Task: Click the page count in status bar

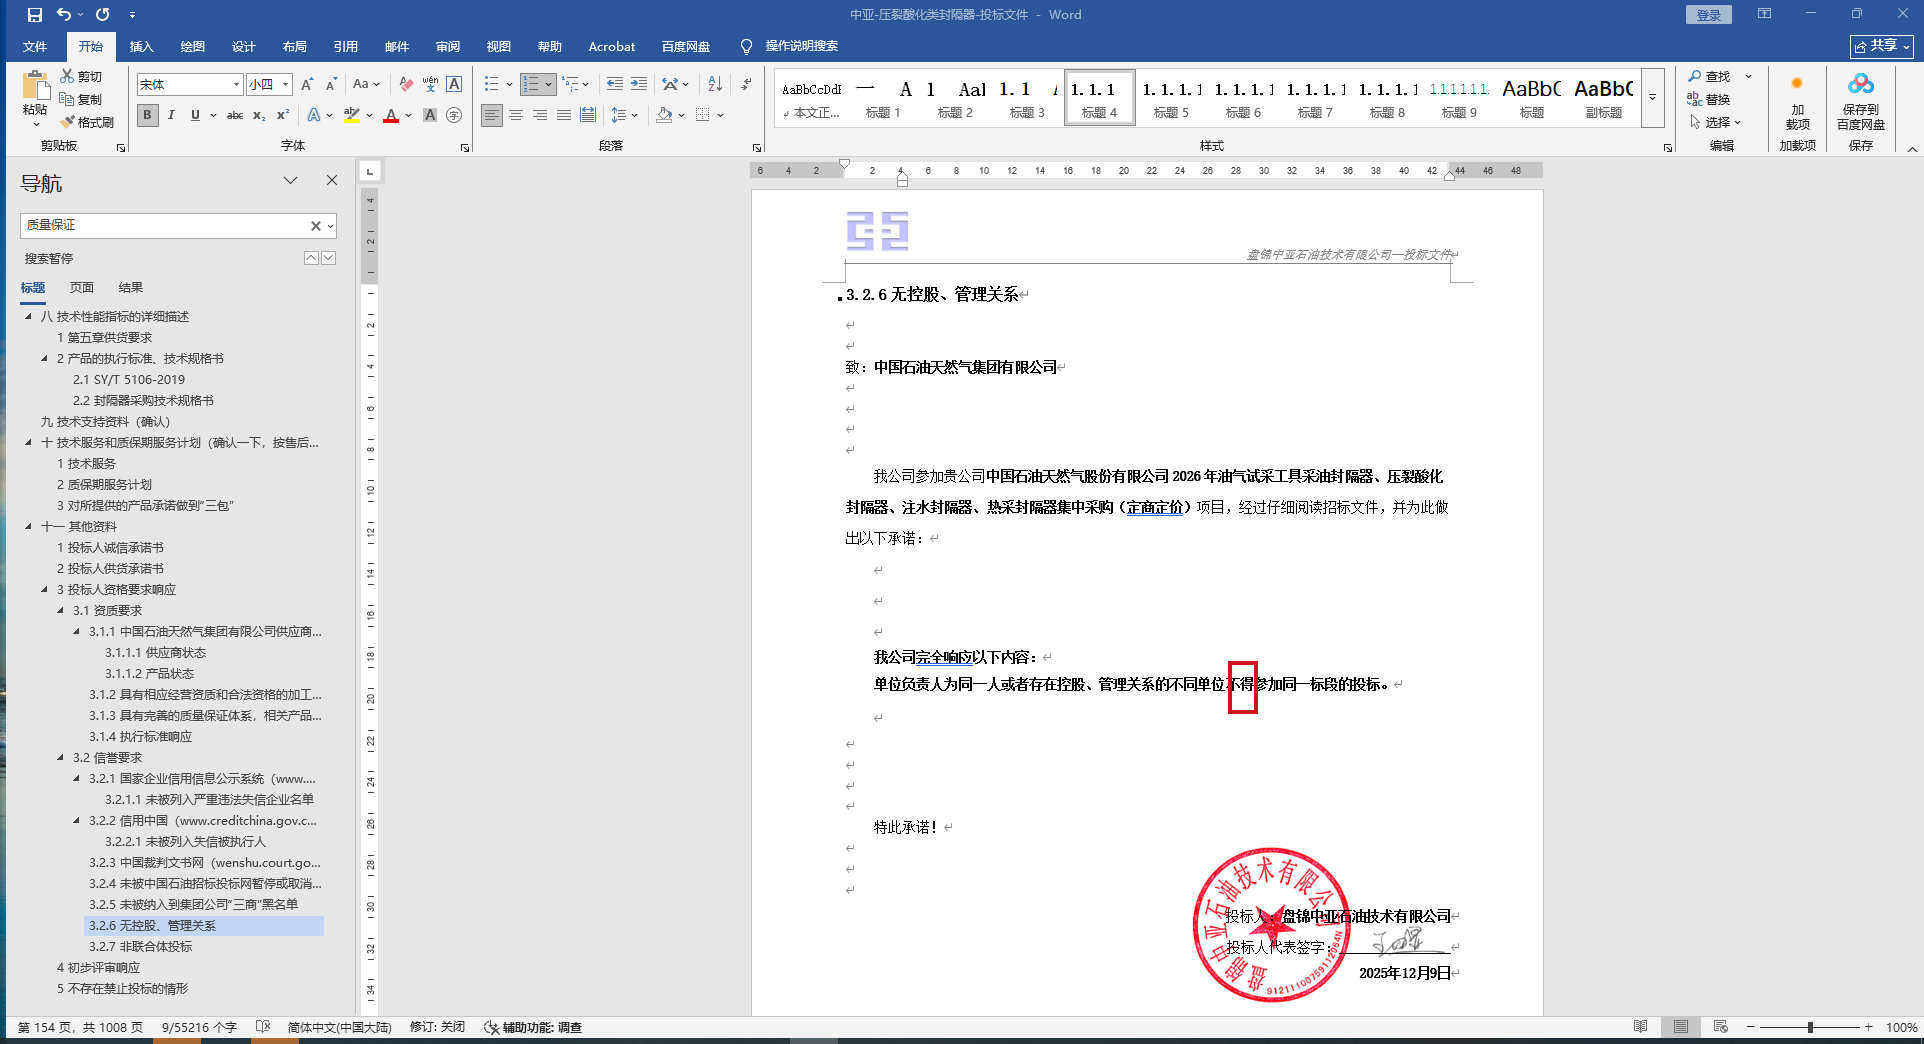Action: point(80,1027)
